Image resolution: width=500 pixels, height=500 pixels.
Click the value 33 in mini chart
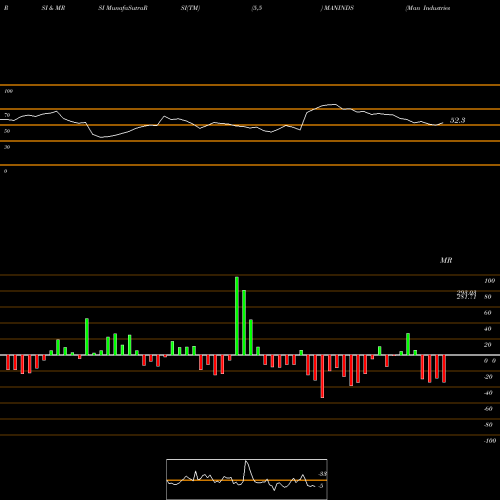pos(323,474)
